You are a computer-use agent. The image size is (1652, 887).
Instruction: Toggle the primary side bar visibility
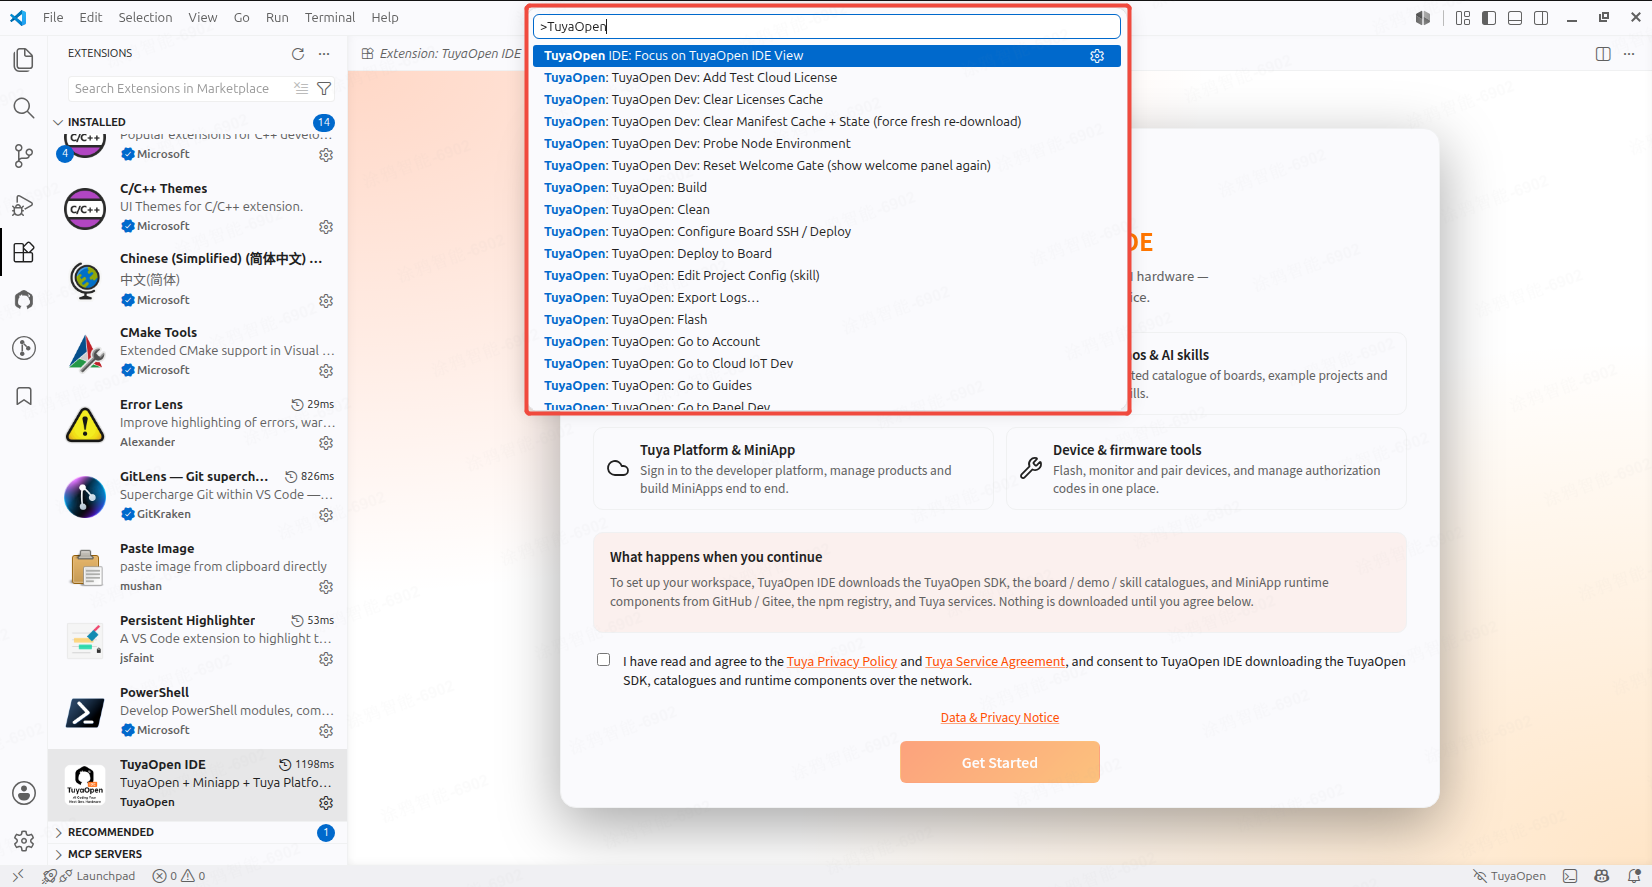tap(1489, 18)
